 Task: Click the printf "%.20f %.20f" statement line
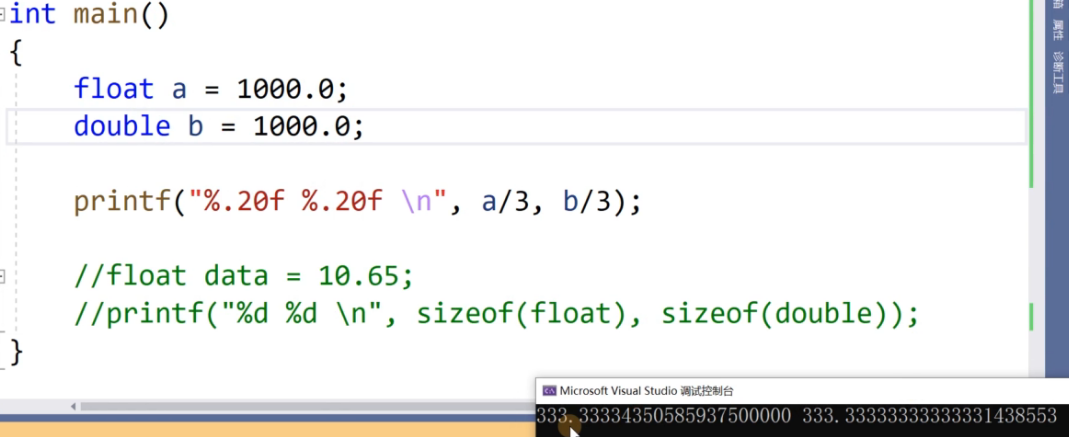pos(357,202)
